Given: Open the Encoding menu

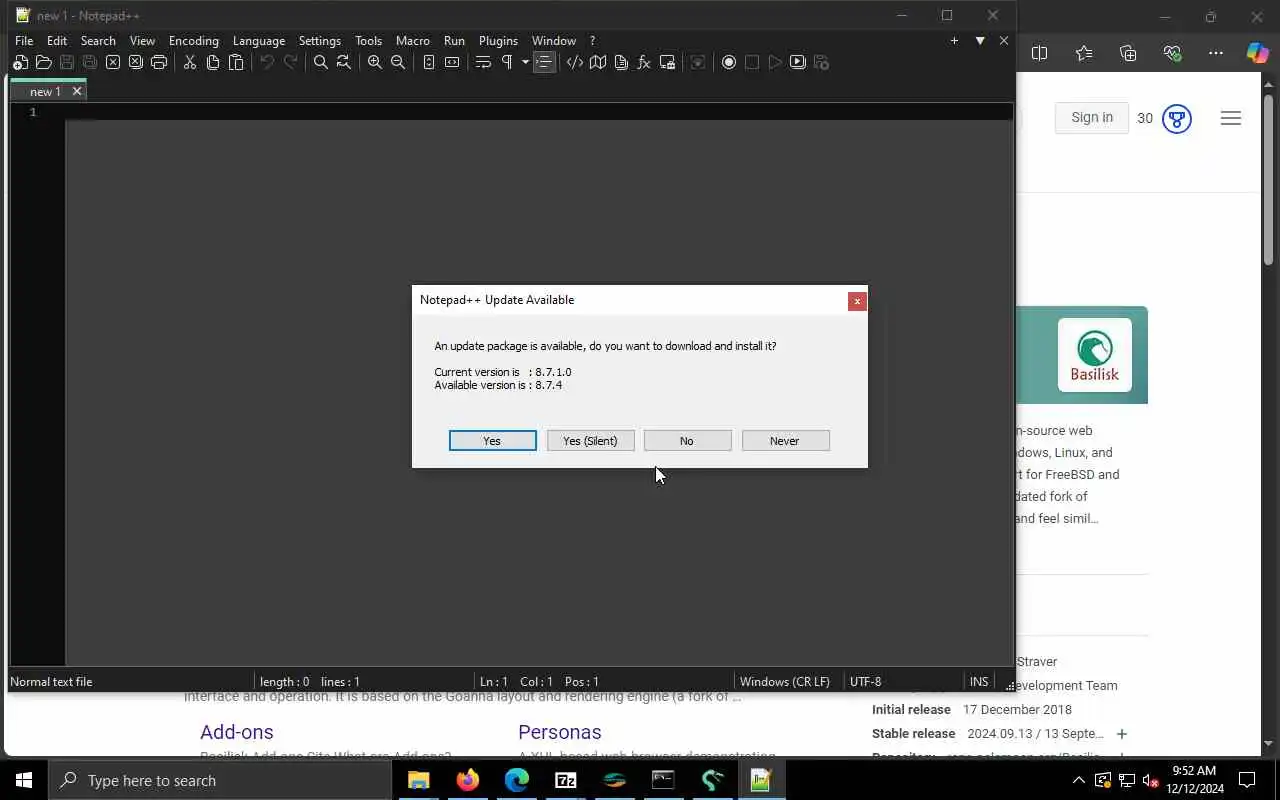Looking at the screenshot, I should (x=194, y=41).
